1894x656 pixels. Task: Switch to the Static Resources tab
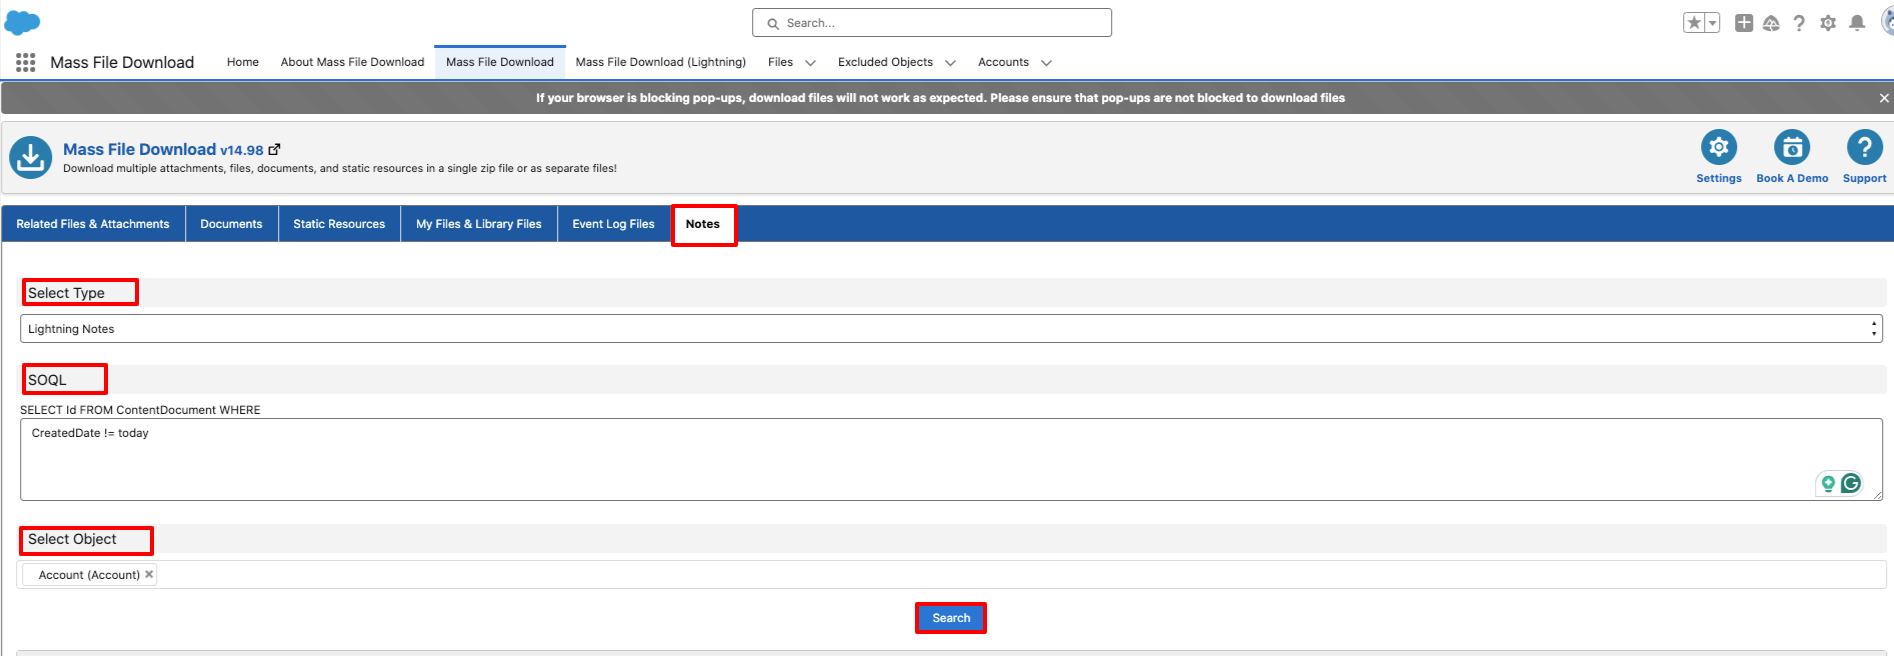(x=339, y=224)
